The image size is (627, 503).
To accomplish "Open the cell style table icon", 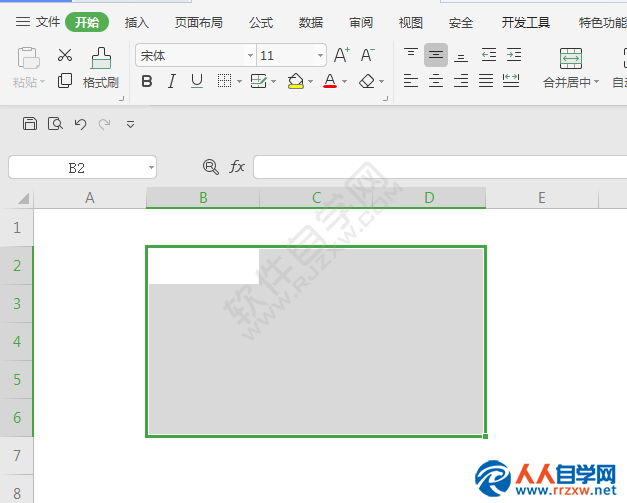I will pyautogui.click(x=258, y=81).
